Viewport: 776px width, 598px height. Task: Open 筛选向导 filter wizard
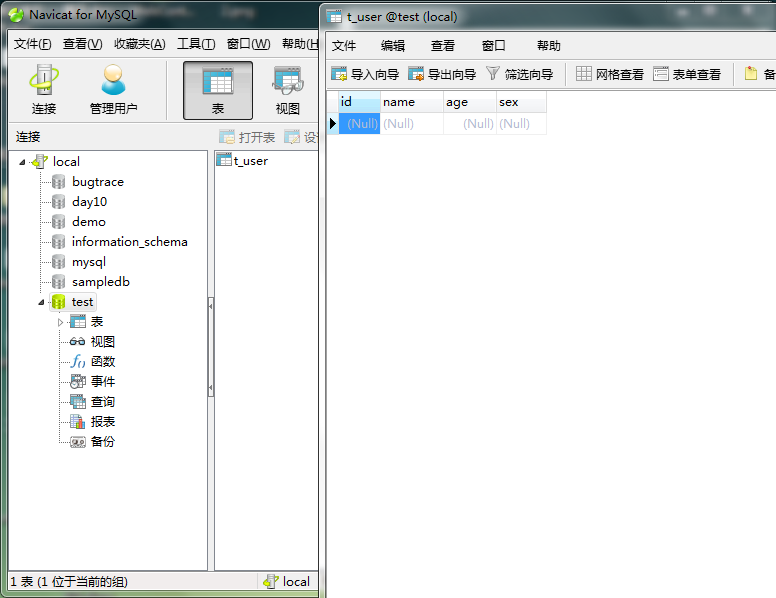(520, 74)
